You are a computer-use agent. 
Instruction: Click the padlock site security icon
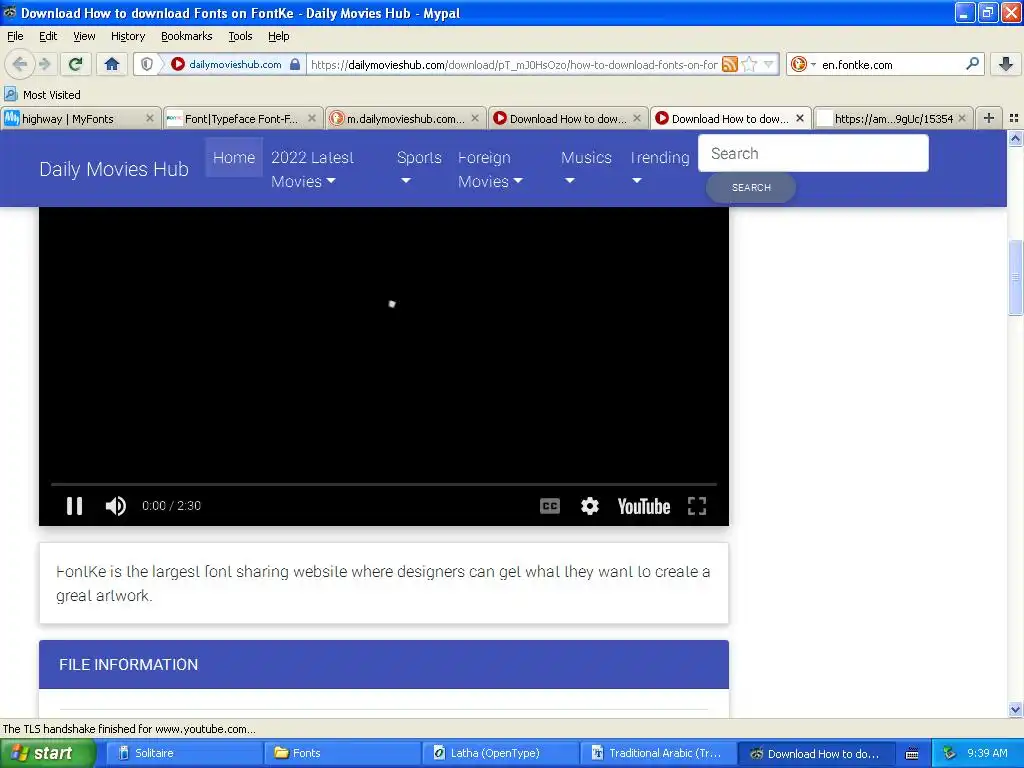pos(295,64)
